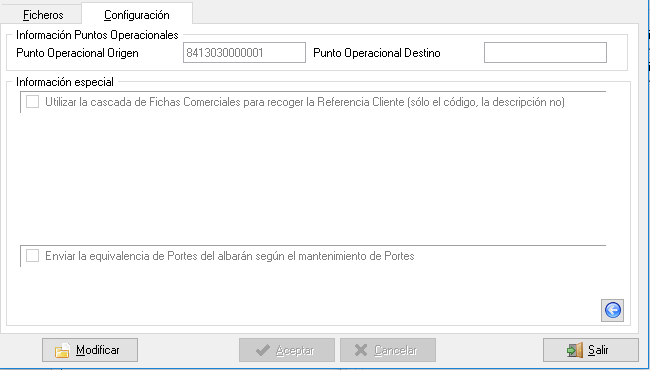Screen dimensions: 650x370
Task: Click the folder icon on Modificar
Action: coord(62,351)
